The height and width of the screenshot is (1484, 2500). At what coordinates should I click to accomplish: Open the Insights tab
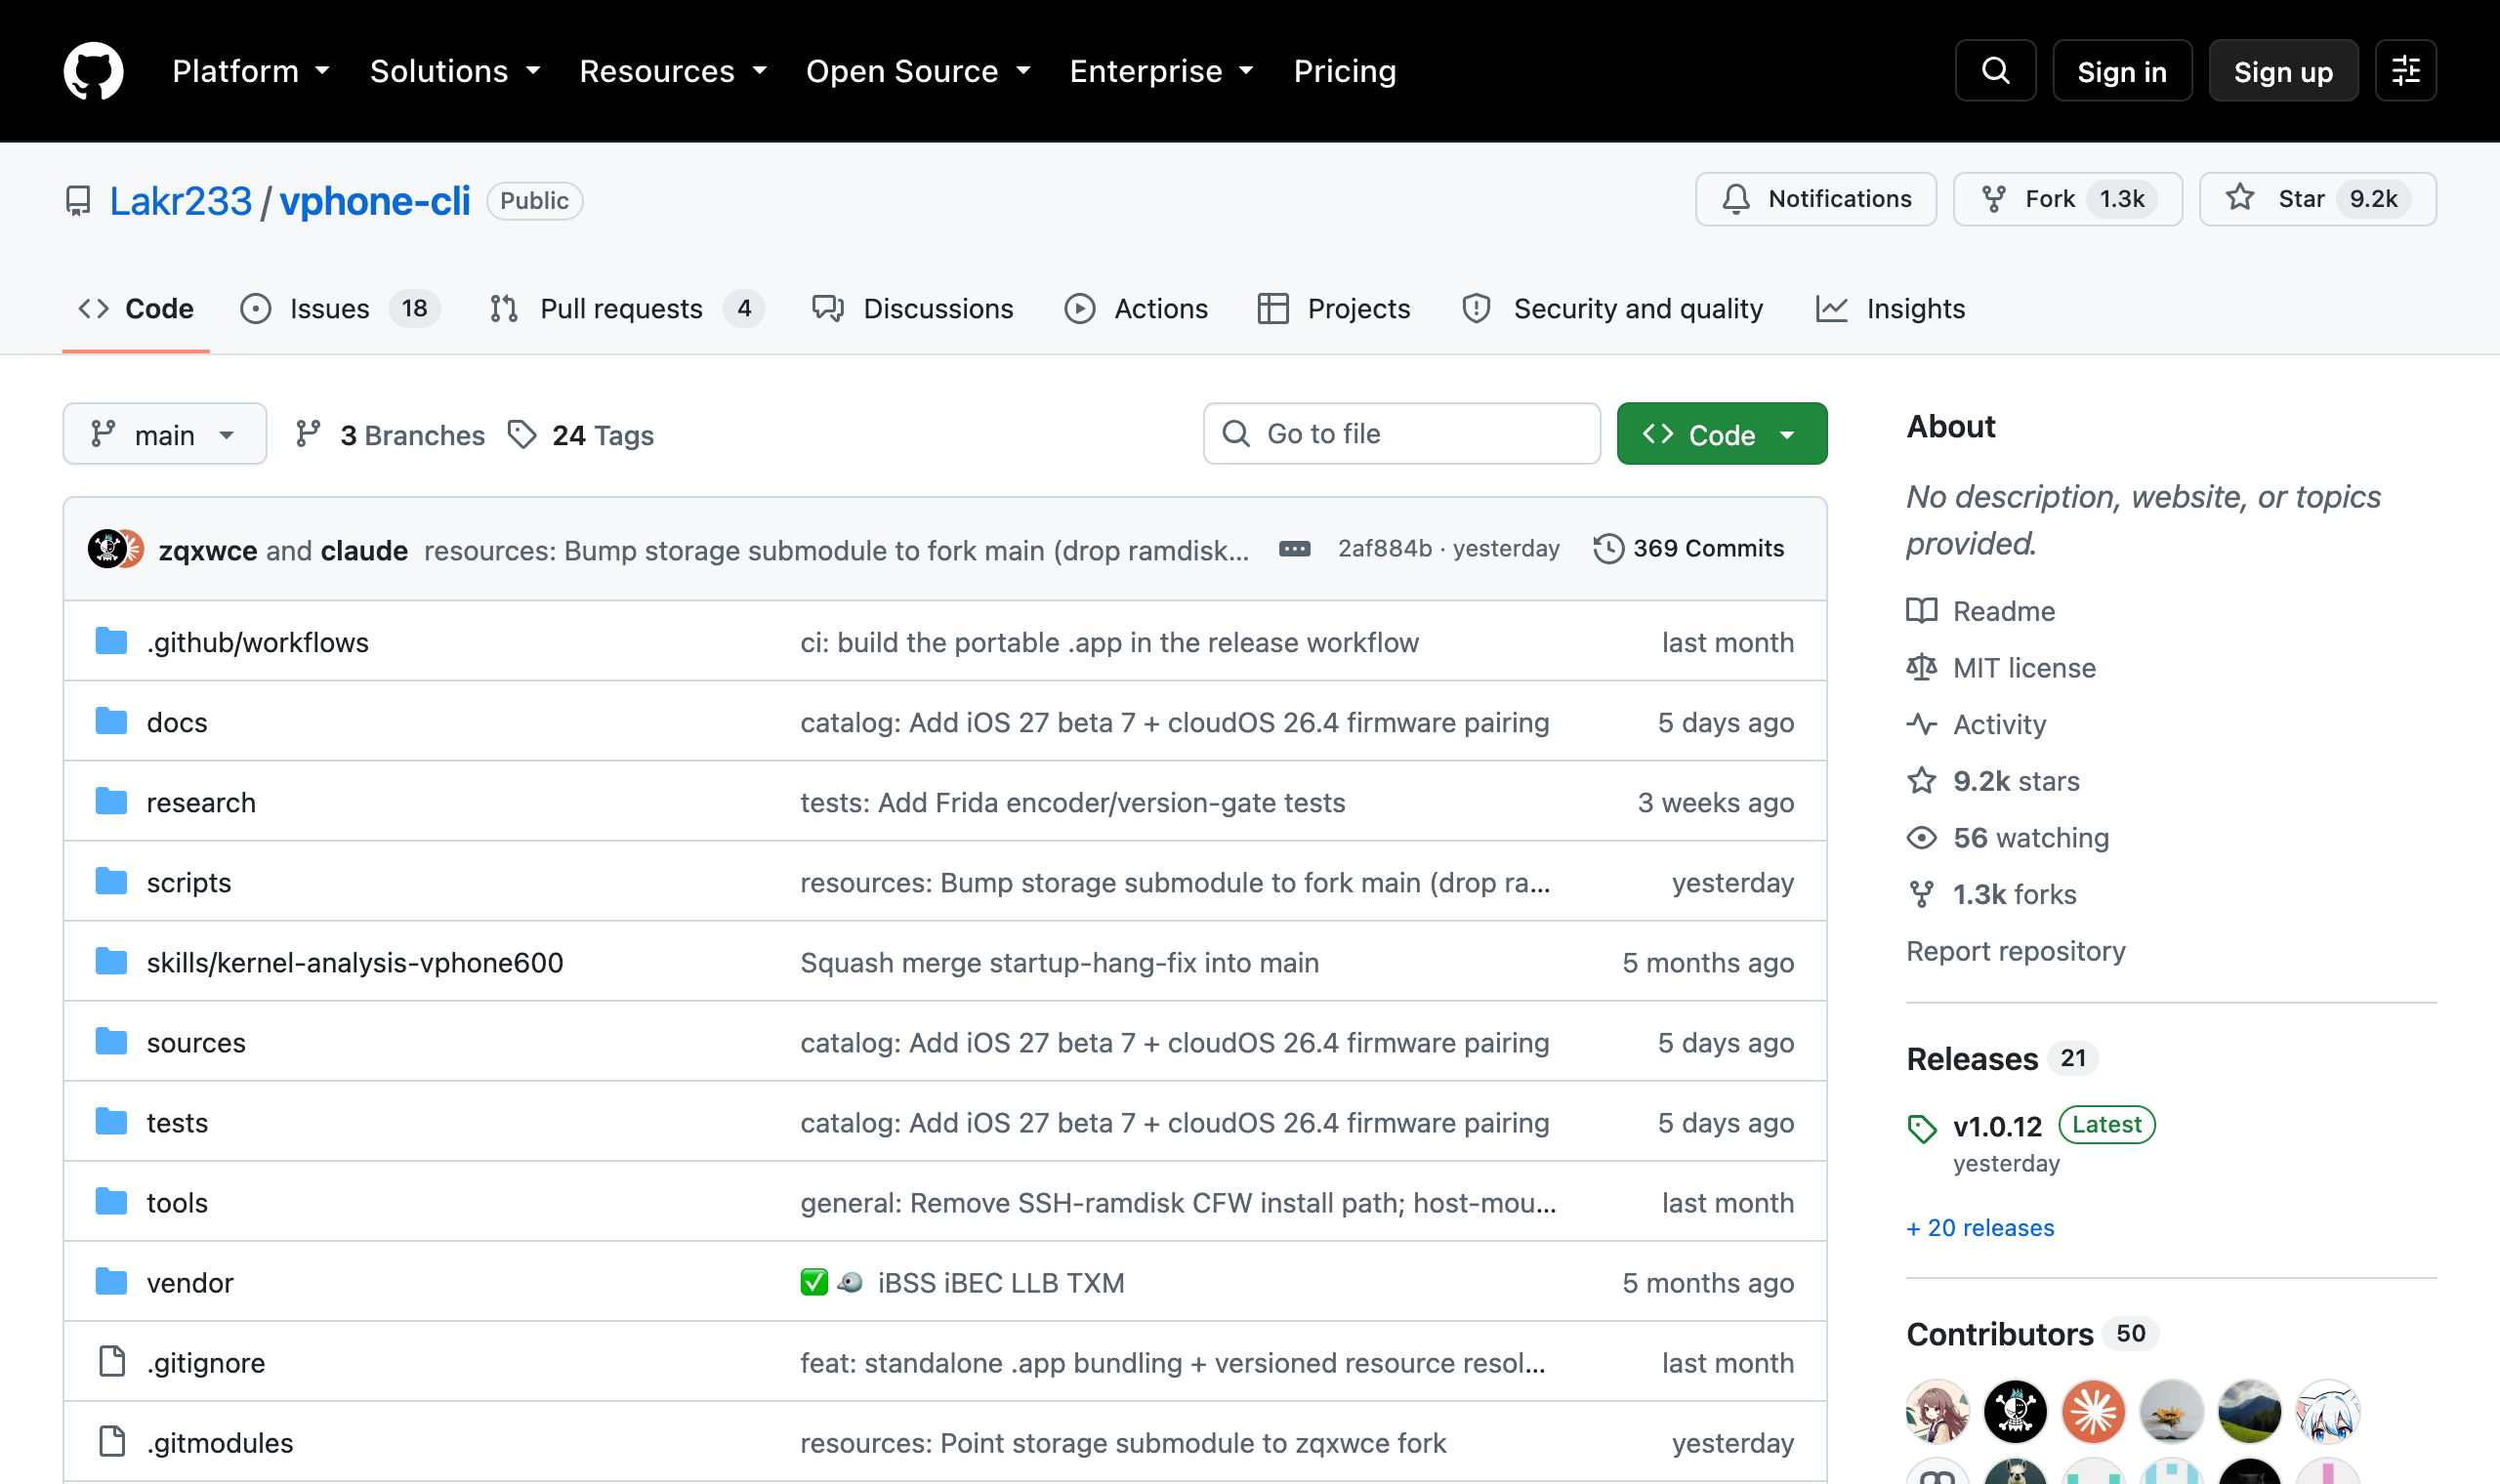coord(1891,309)
